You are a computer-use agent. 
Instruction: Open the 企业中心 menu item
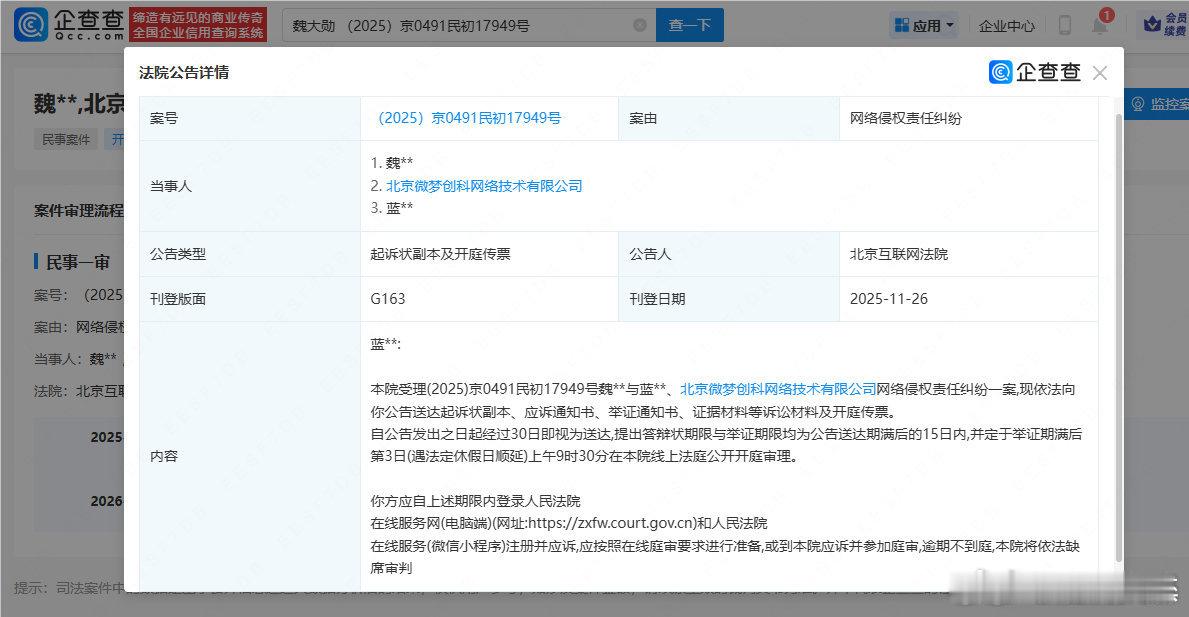1007,24
